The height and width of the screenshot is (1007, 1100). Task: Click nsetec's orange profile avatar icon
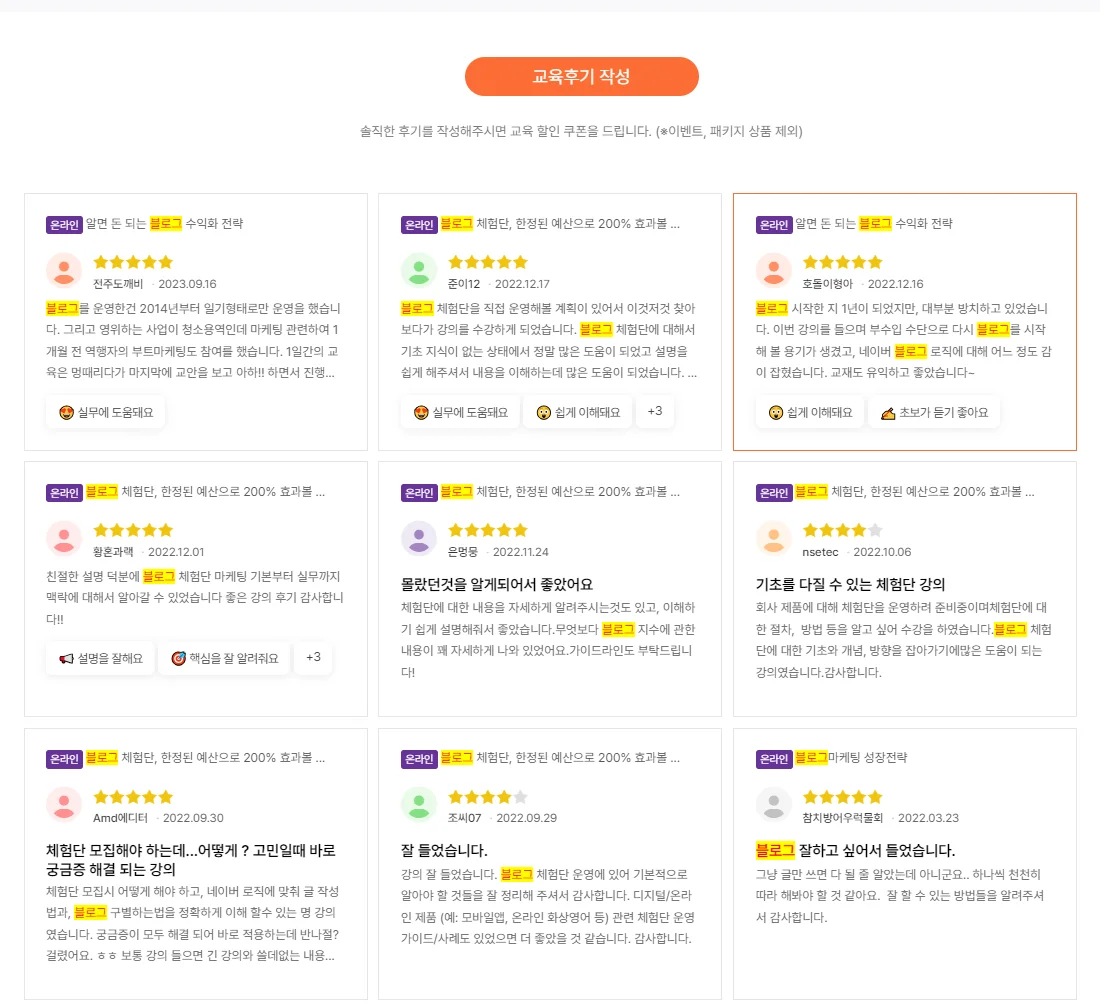coord(773,539)
